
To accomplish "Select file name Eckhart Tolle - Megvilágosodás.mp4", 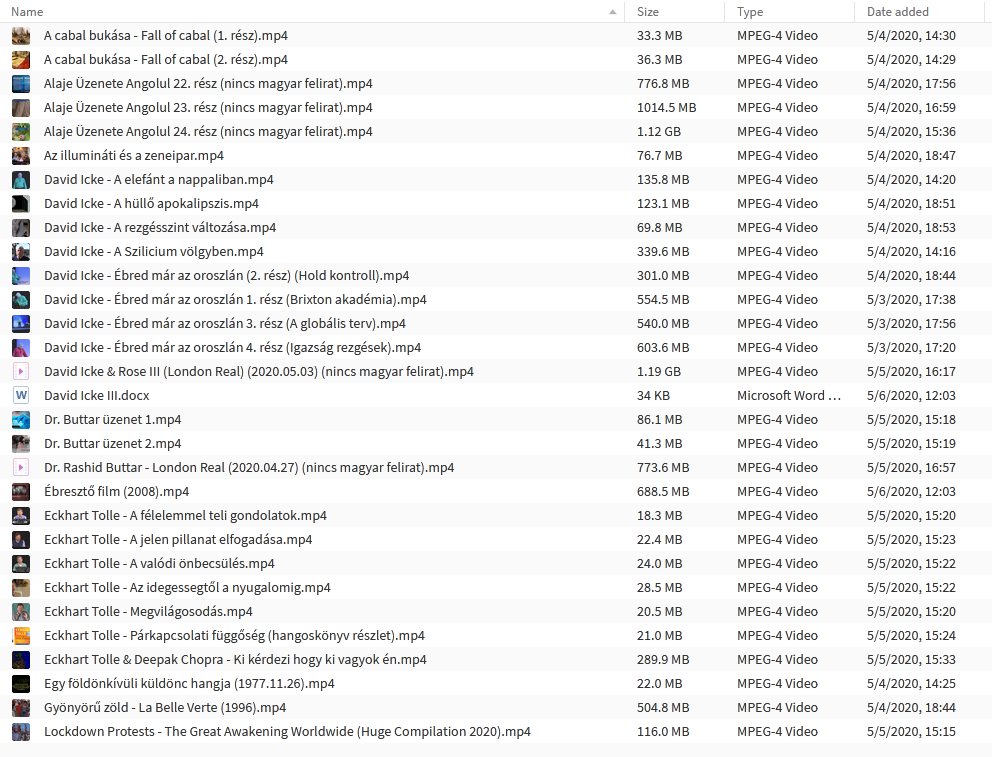I will tap(148, 612).
